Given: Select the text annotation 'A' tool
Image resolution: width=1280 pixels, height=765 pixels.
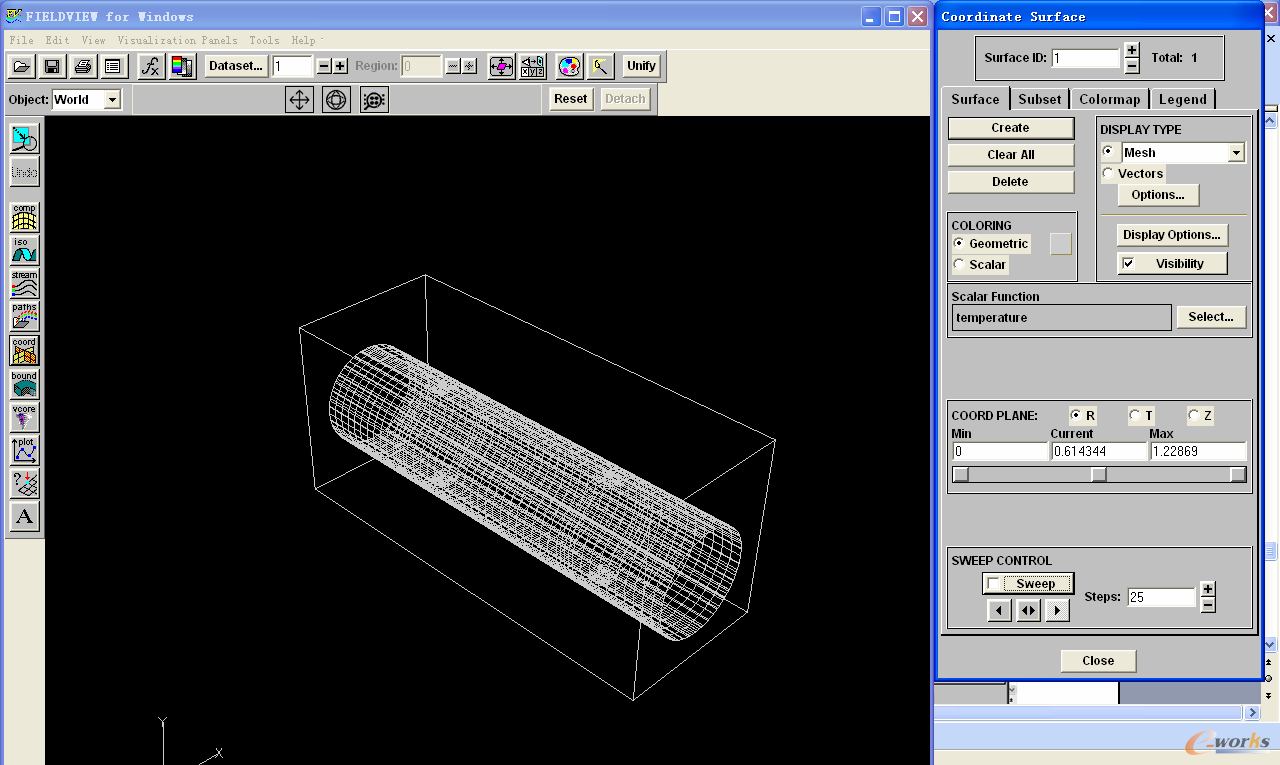Looking at the screenshot, I should (24, 517).
